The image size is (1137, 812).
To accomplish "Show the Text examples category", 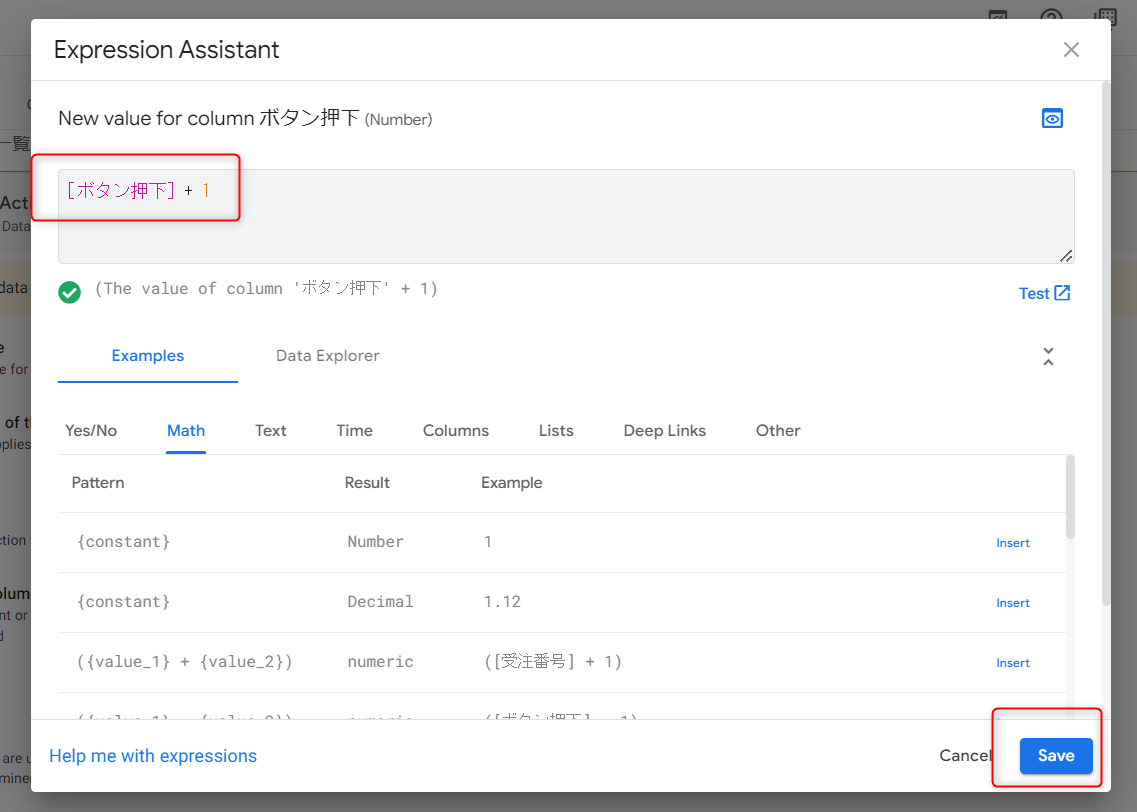I will (x=270, y=431).
